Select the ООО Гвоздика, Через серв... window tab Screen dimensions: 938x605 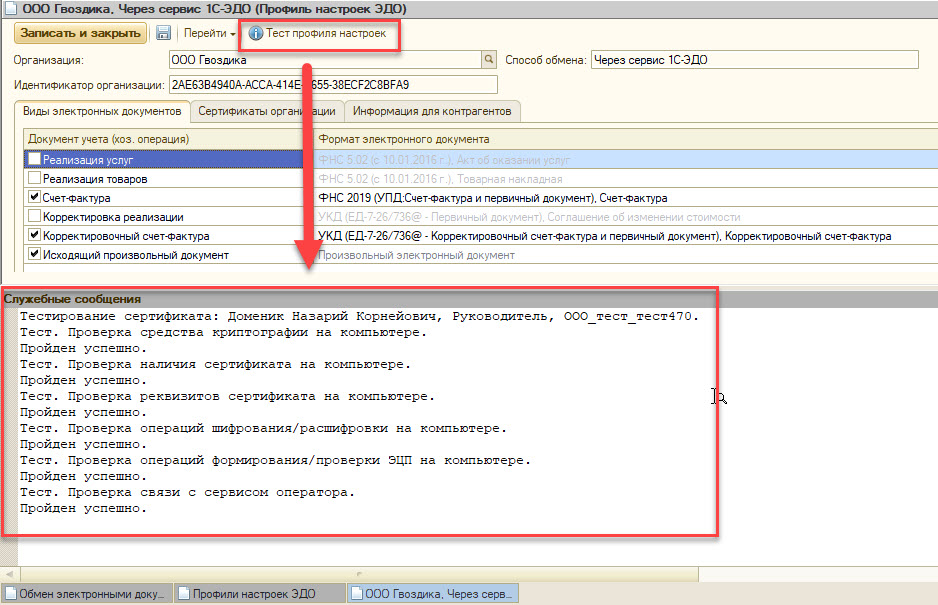(x=433, y=594)
